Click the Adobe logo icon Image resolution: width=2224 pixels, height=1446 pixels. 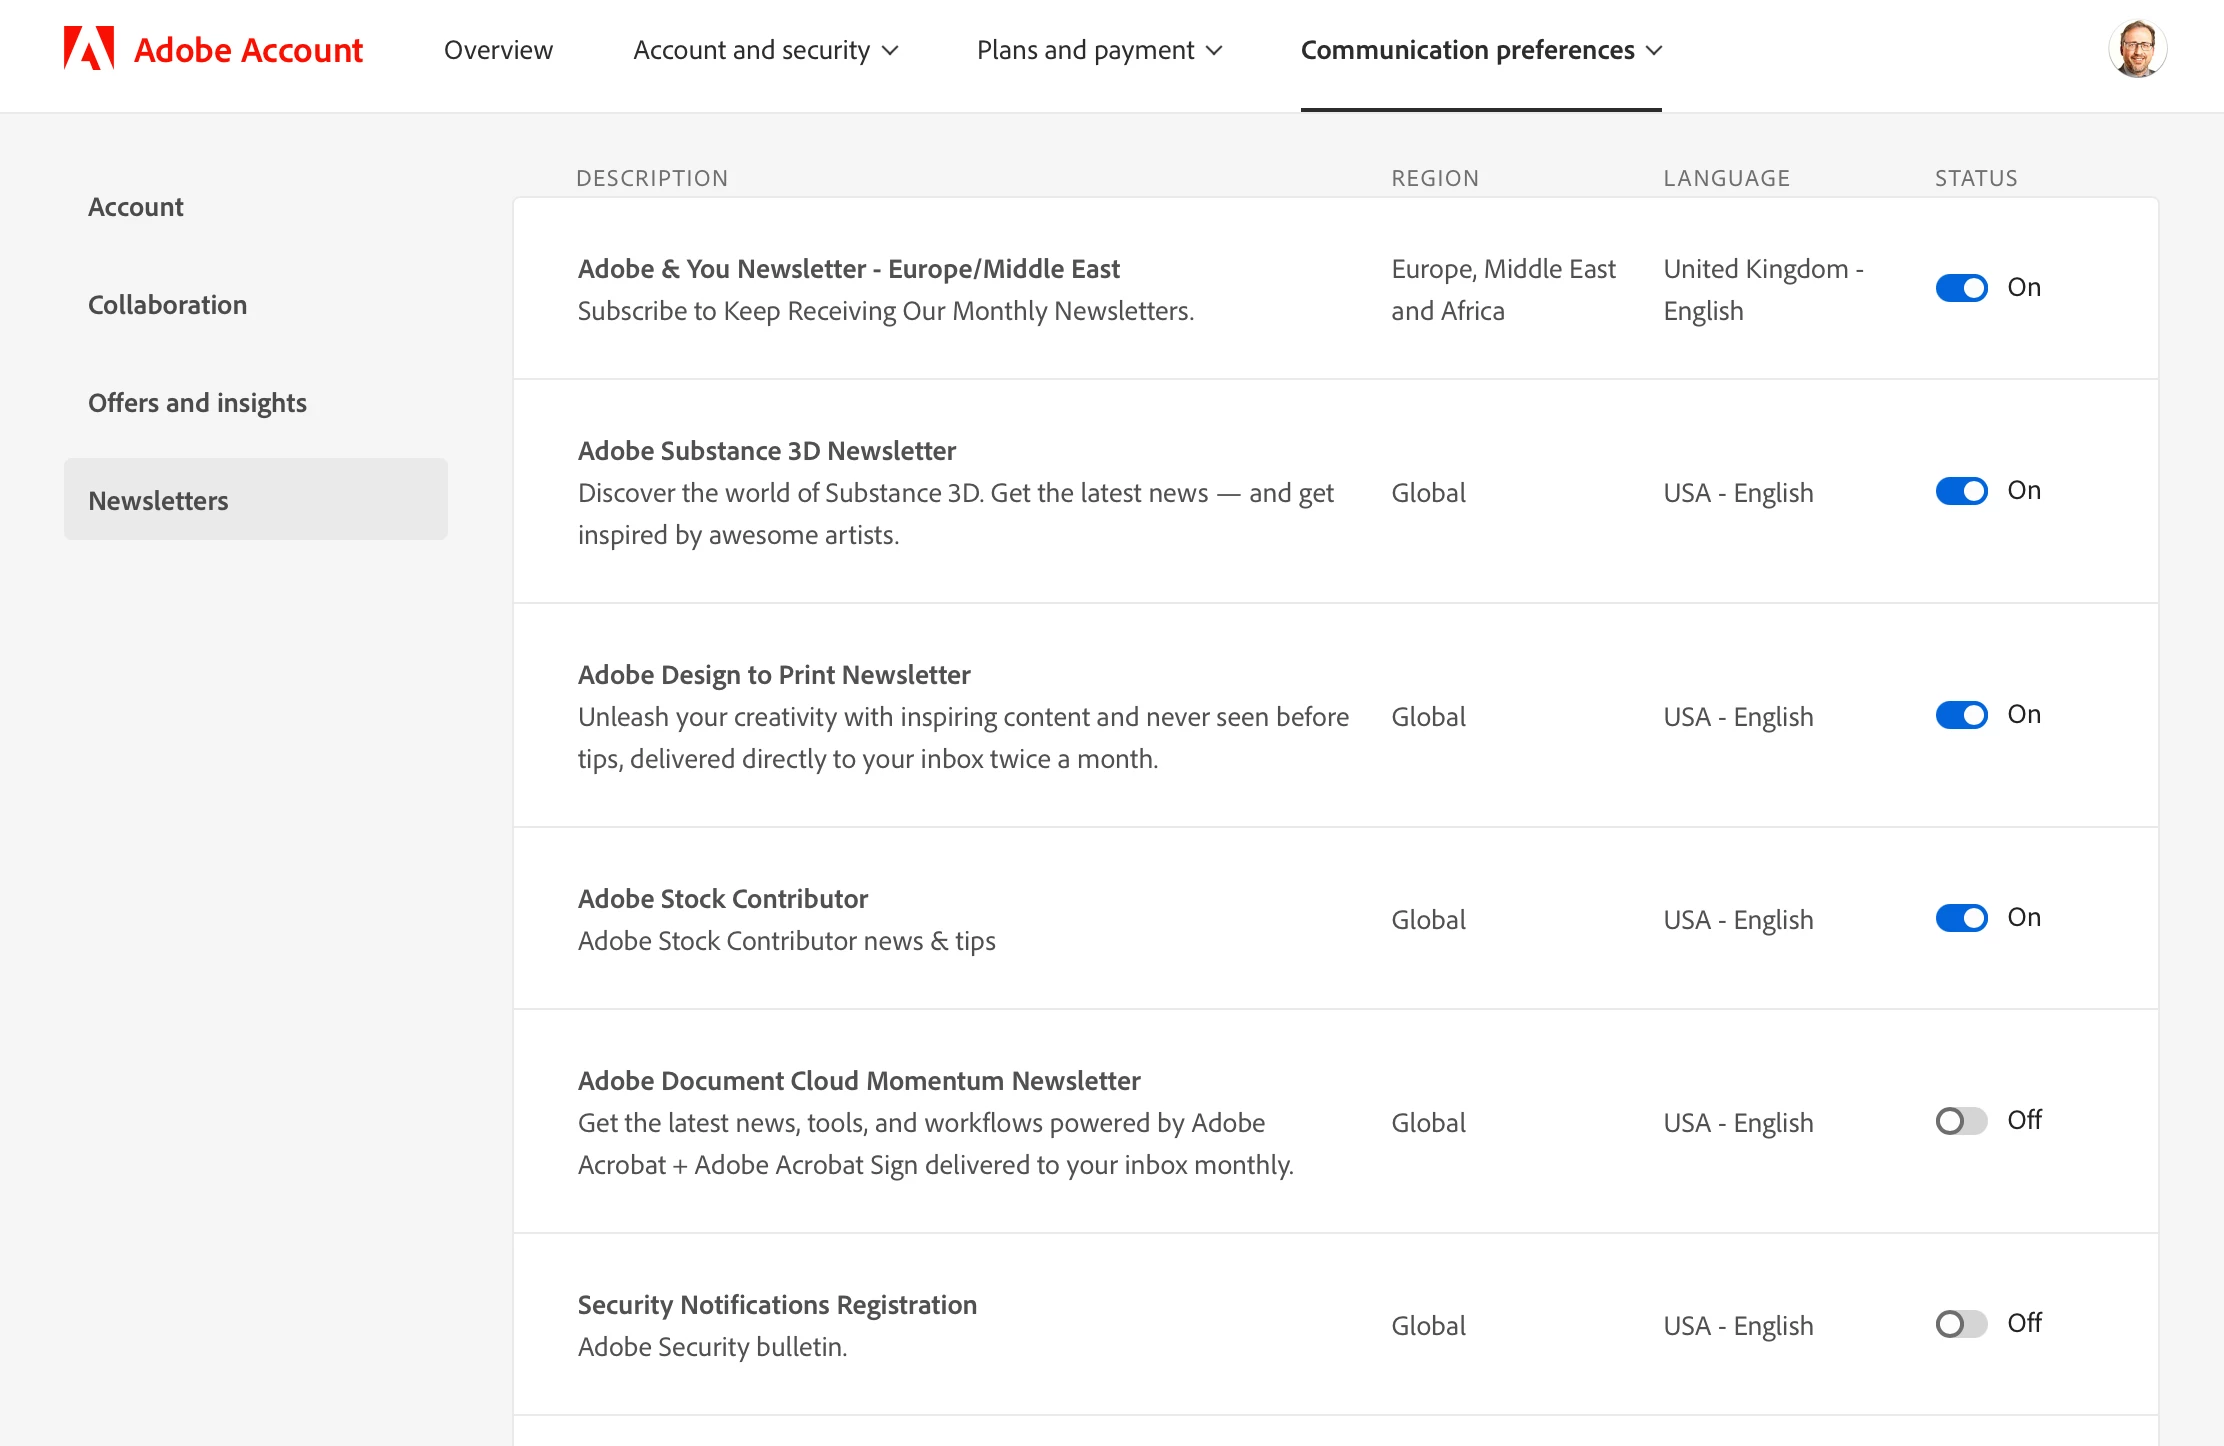(x=89, y=48)
